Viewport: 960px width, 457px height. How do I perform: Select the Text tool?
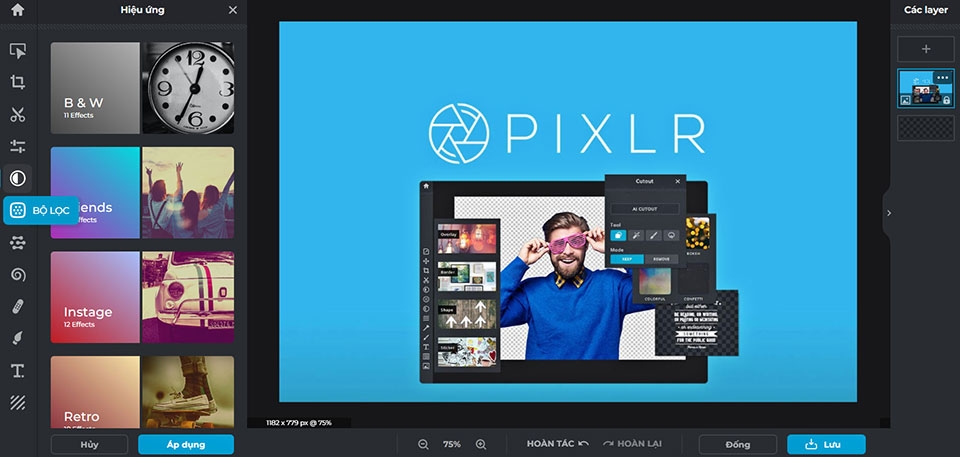(18, 370)
